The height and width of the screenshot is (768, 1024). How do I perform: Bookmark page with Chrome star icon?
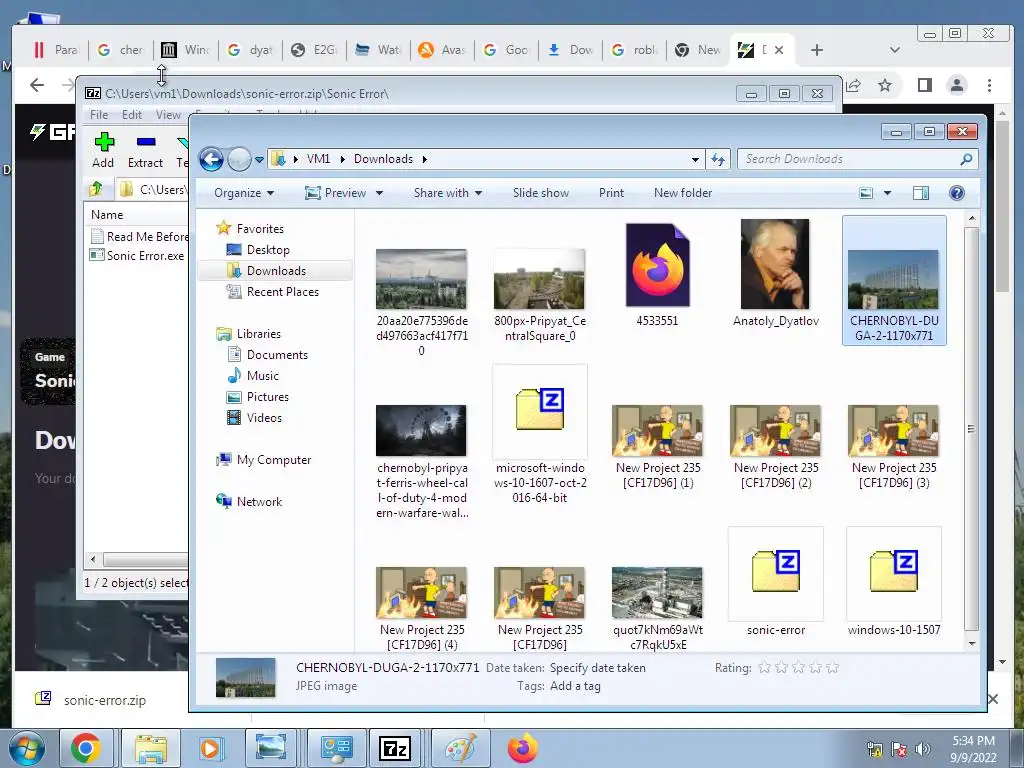point(885,85)
